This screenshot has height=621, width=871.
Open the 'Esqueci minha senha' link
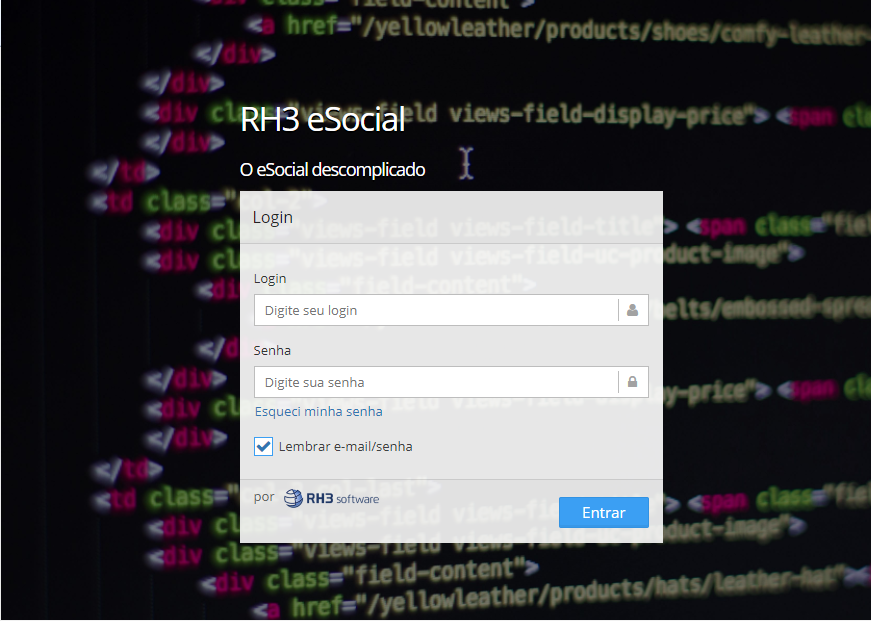tap(318, 411)
